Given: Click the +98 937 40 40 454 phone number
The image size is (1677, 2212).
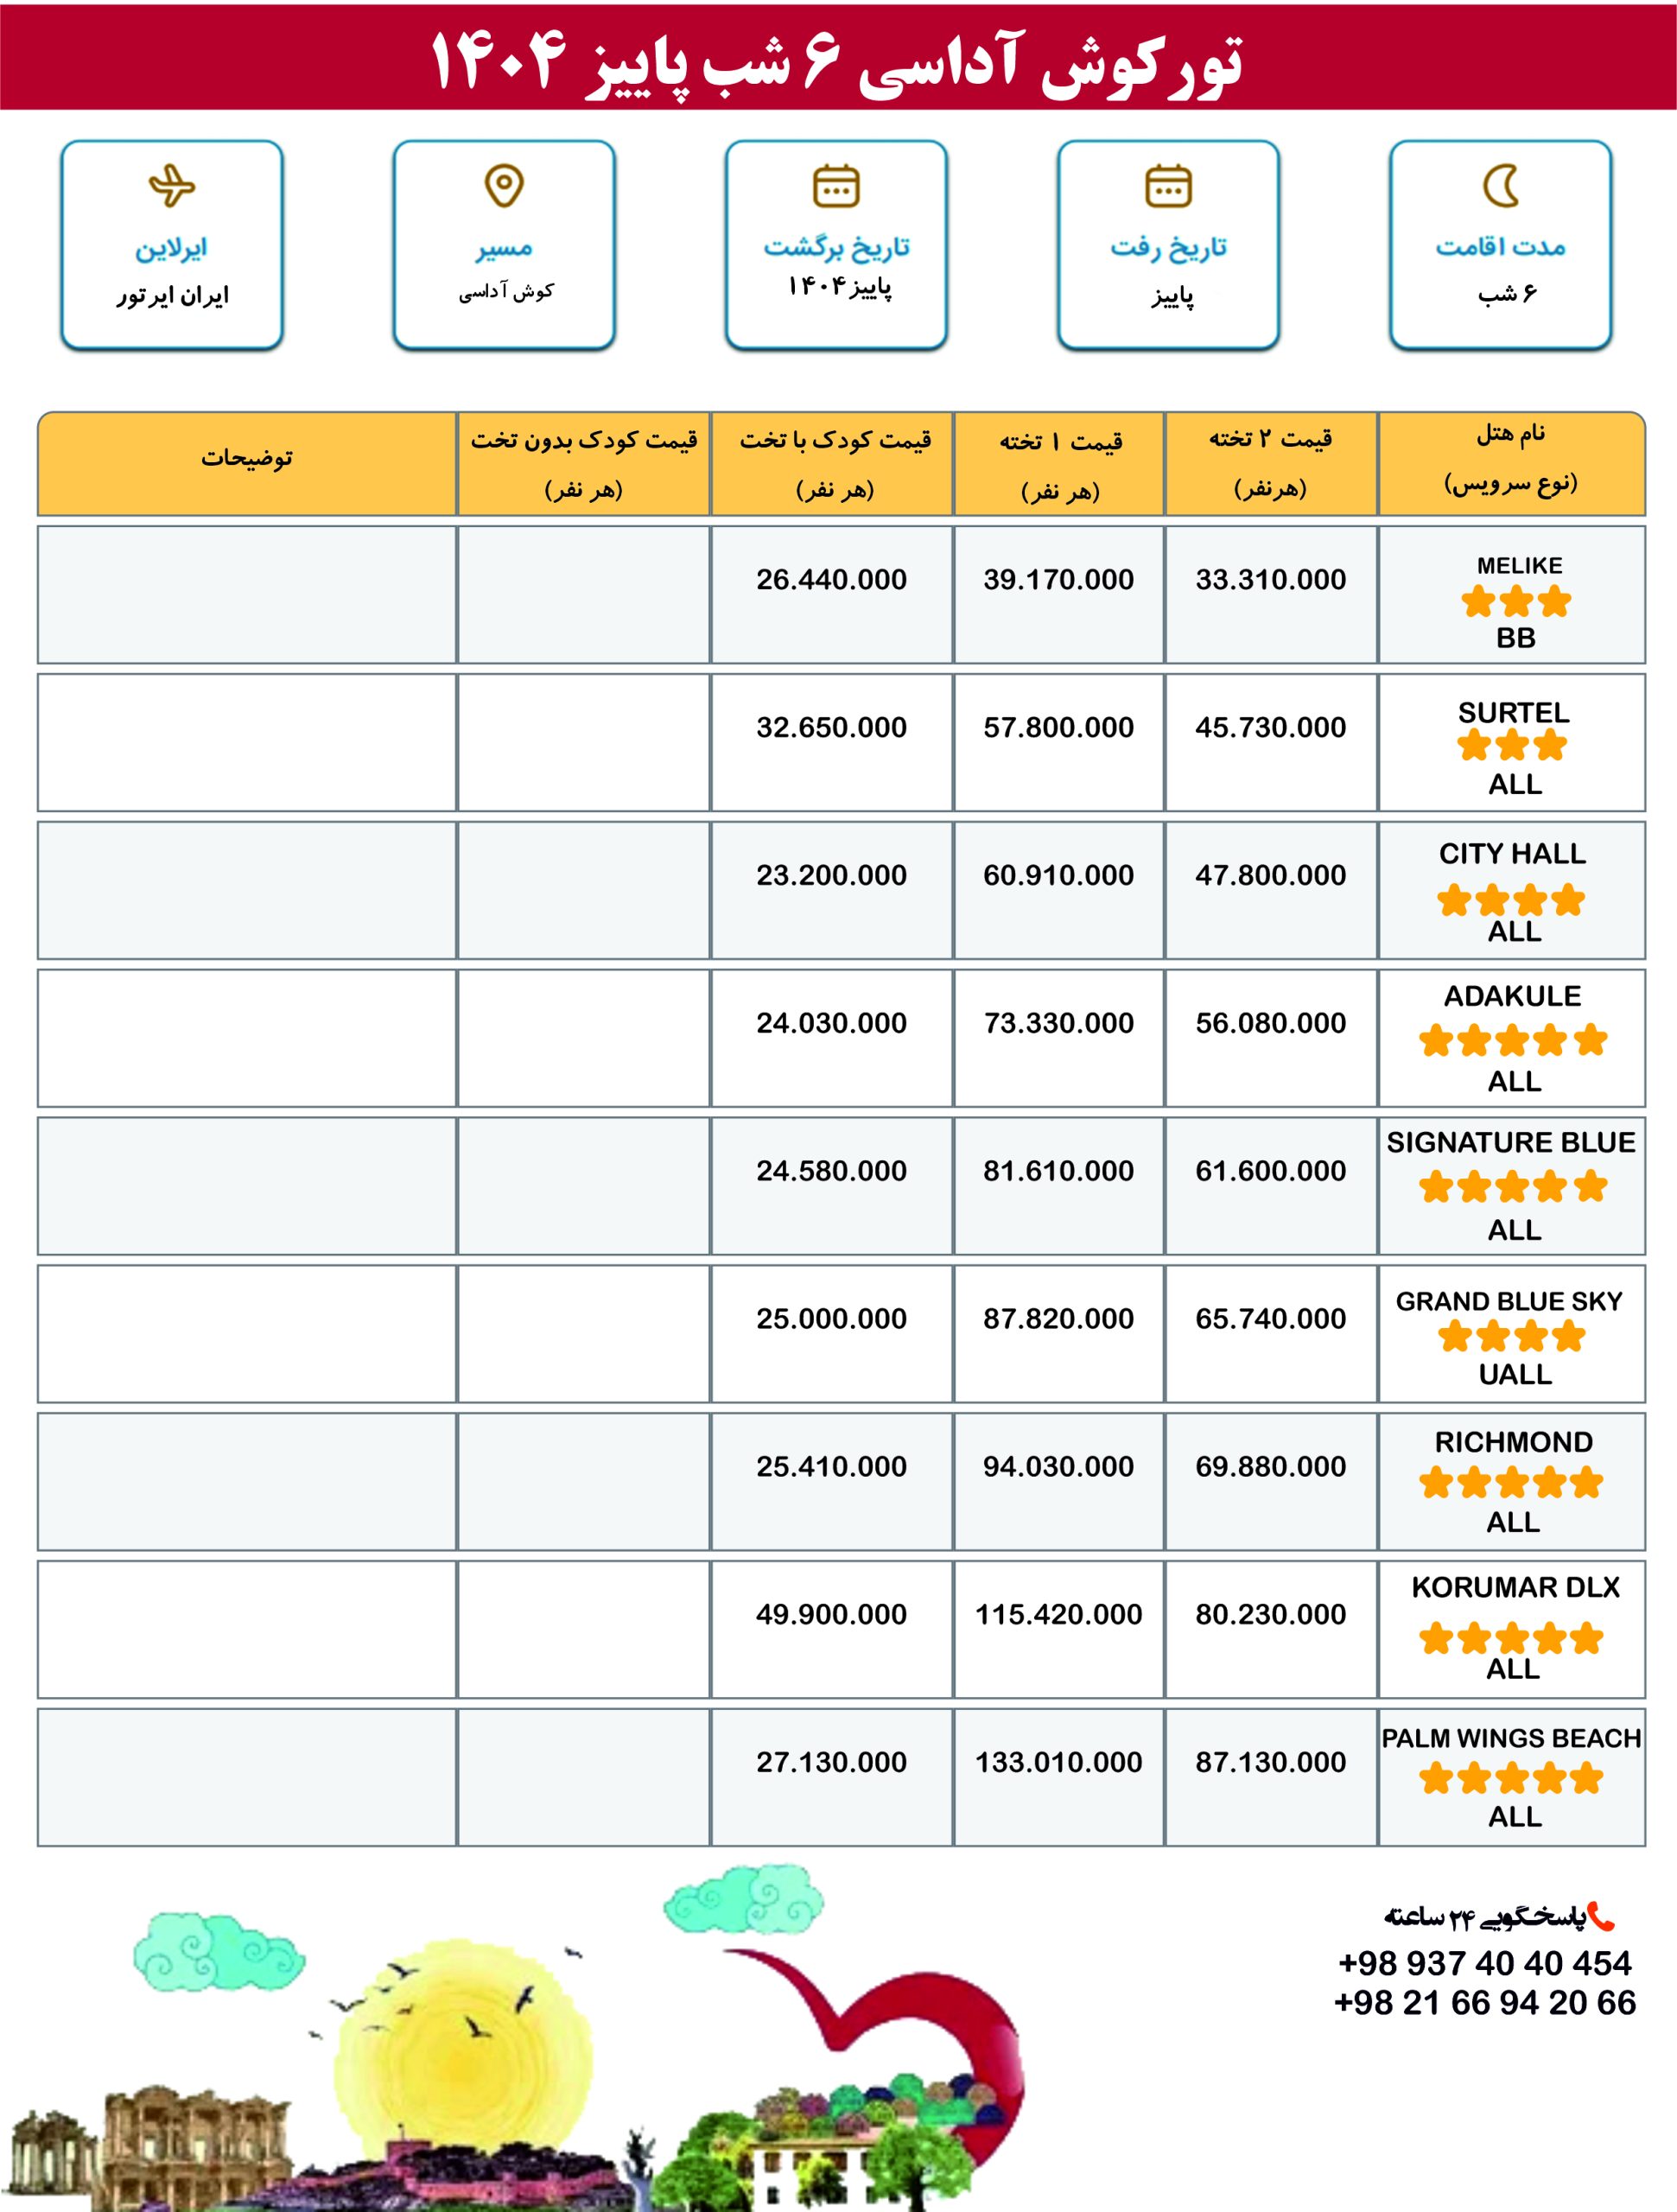Looking at the screenshot, I should click(1484, 1962).
